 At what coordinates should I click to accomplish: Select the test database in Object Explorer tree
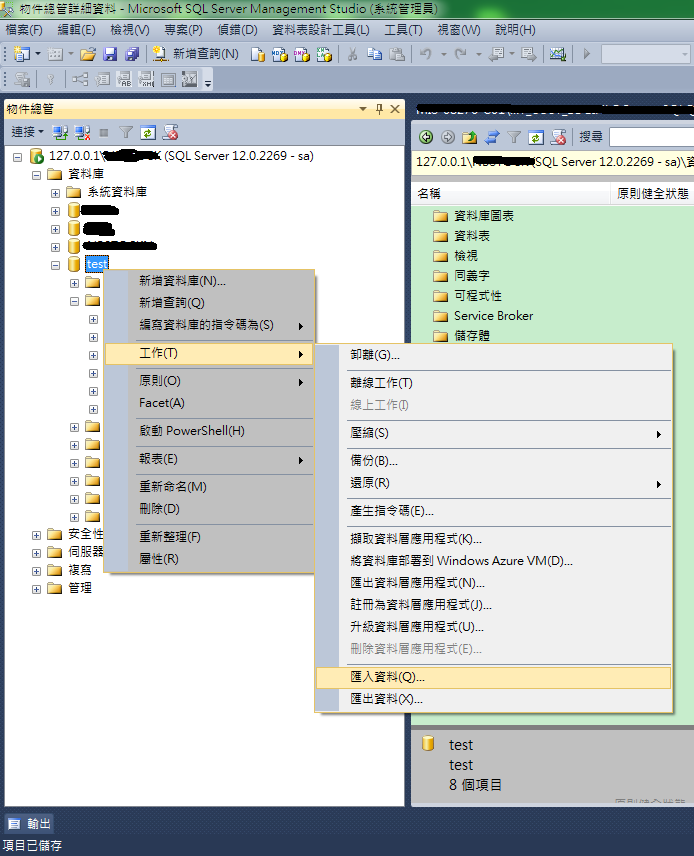(97, 265)
